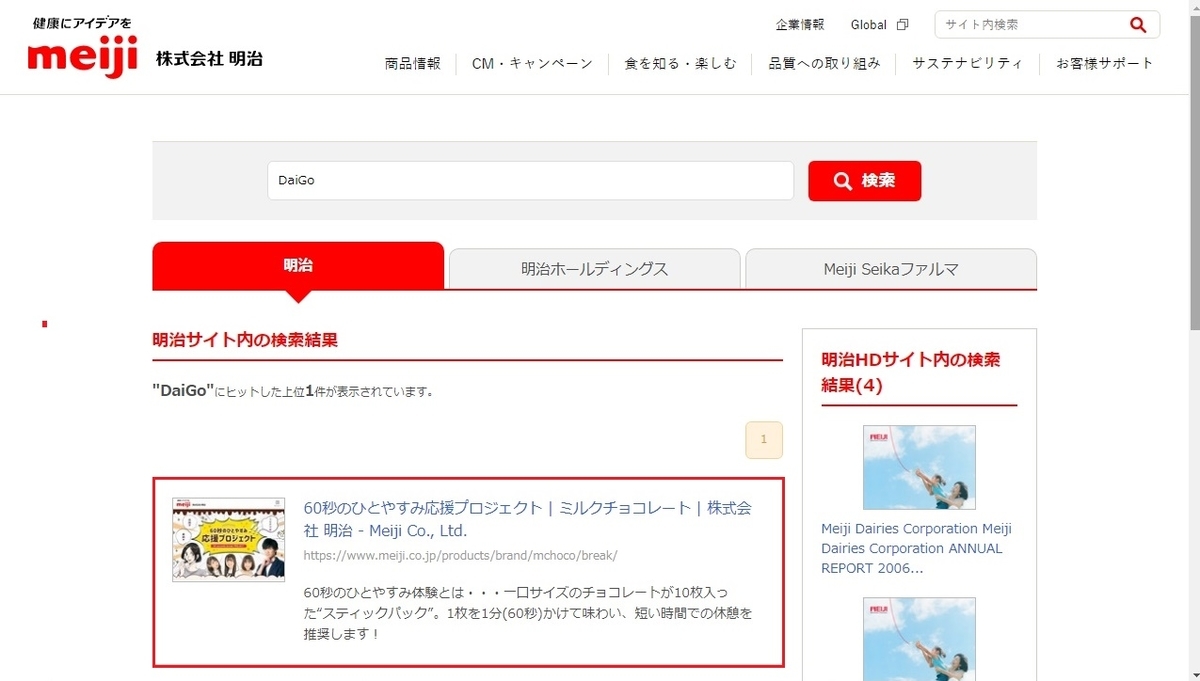This screenshot has width=1200, height=681.
Task: Open the サステナビリティ menu
Action: (967, 63)
